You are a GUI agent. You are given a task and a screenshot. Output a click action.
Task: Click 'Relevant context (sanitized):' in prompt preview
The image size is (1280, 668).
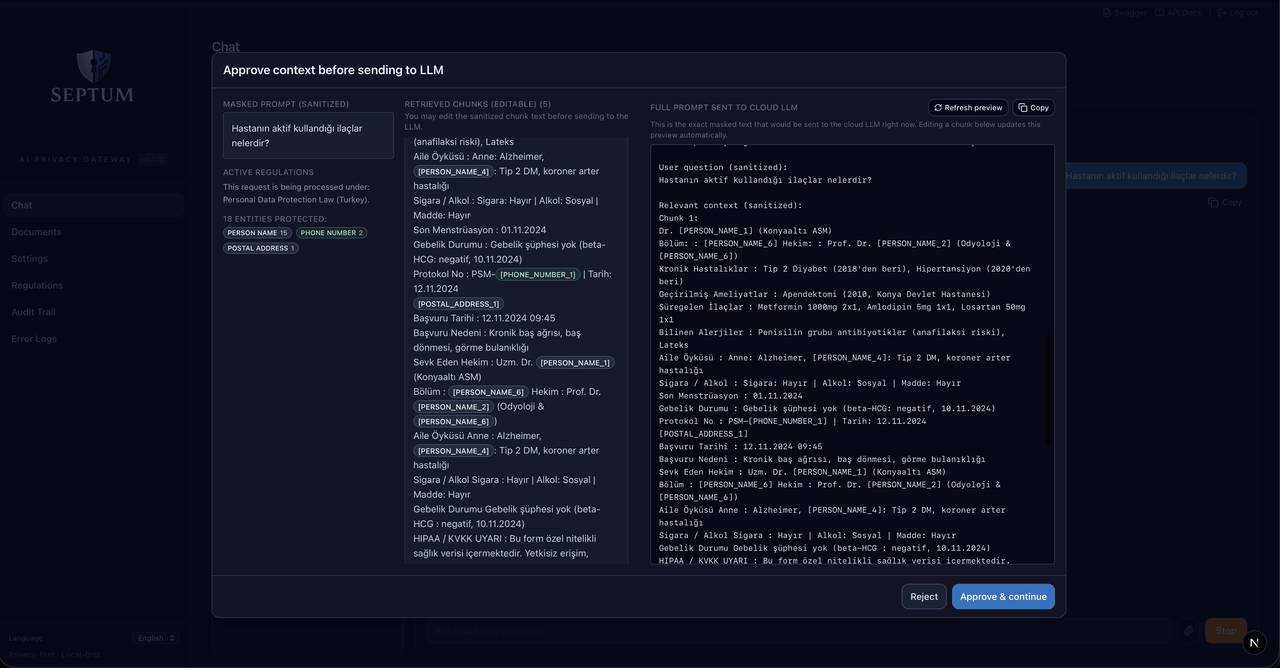coord(730,205)
